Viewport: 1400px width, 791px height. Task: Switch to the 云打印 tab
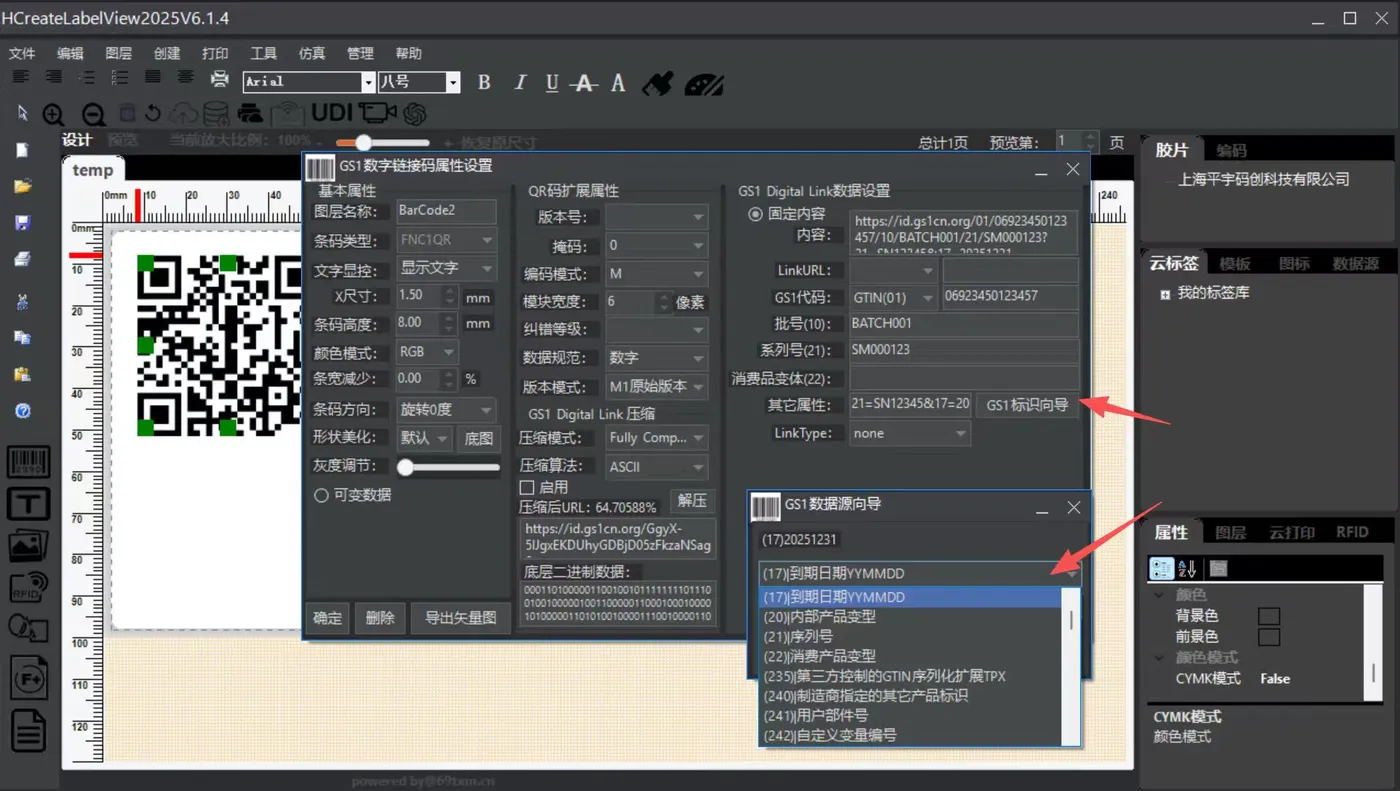click(x=1292, y=533)
